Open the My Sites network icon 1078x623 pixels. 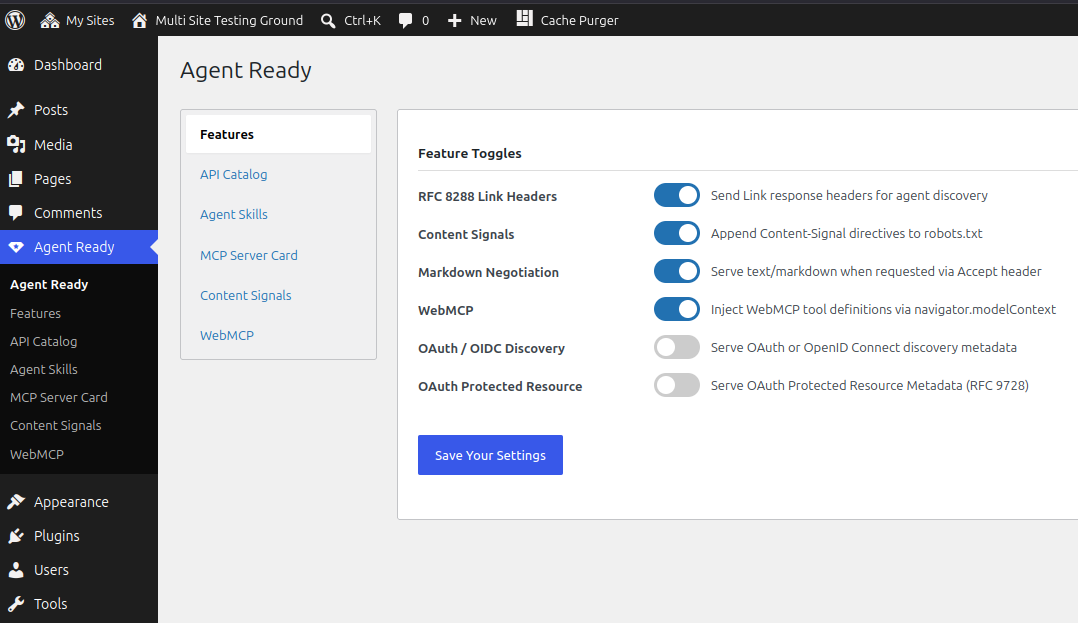click(50, 21)
